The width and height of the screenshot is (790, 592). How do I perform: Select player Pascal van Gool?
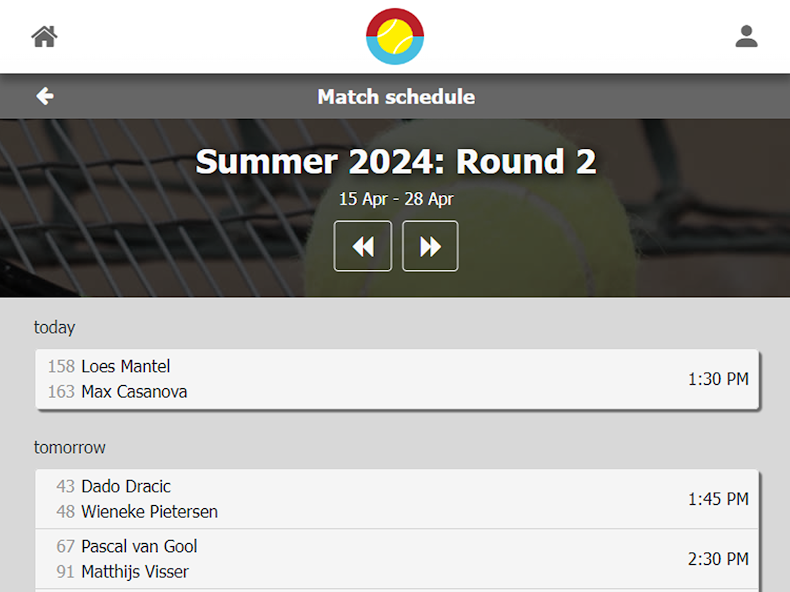139,547
